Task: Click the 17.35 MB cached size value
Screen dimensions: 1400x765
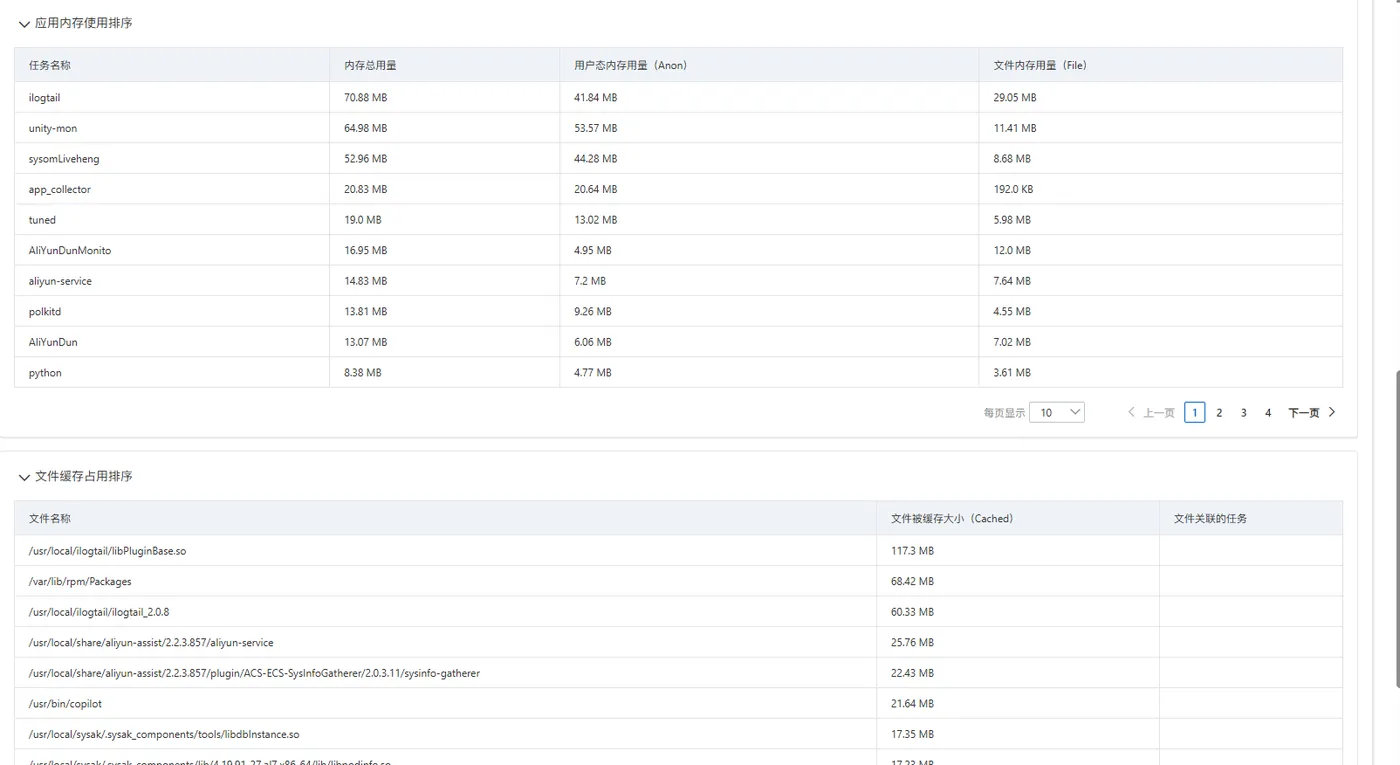Action: tap(912, 734)
